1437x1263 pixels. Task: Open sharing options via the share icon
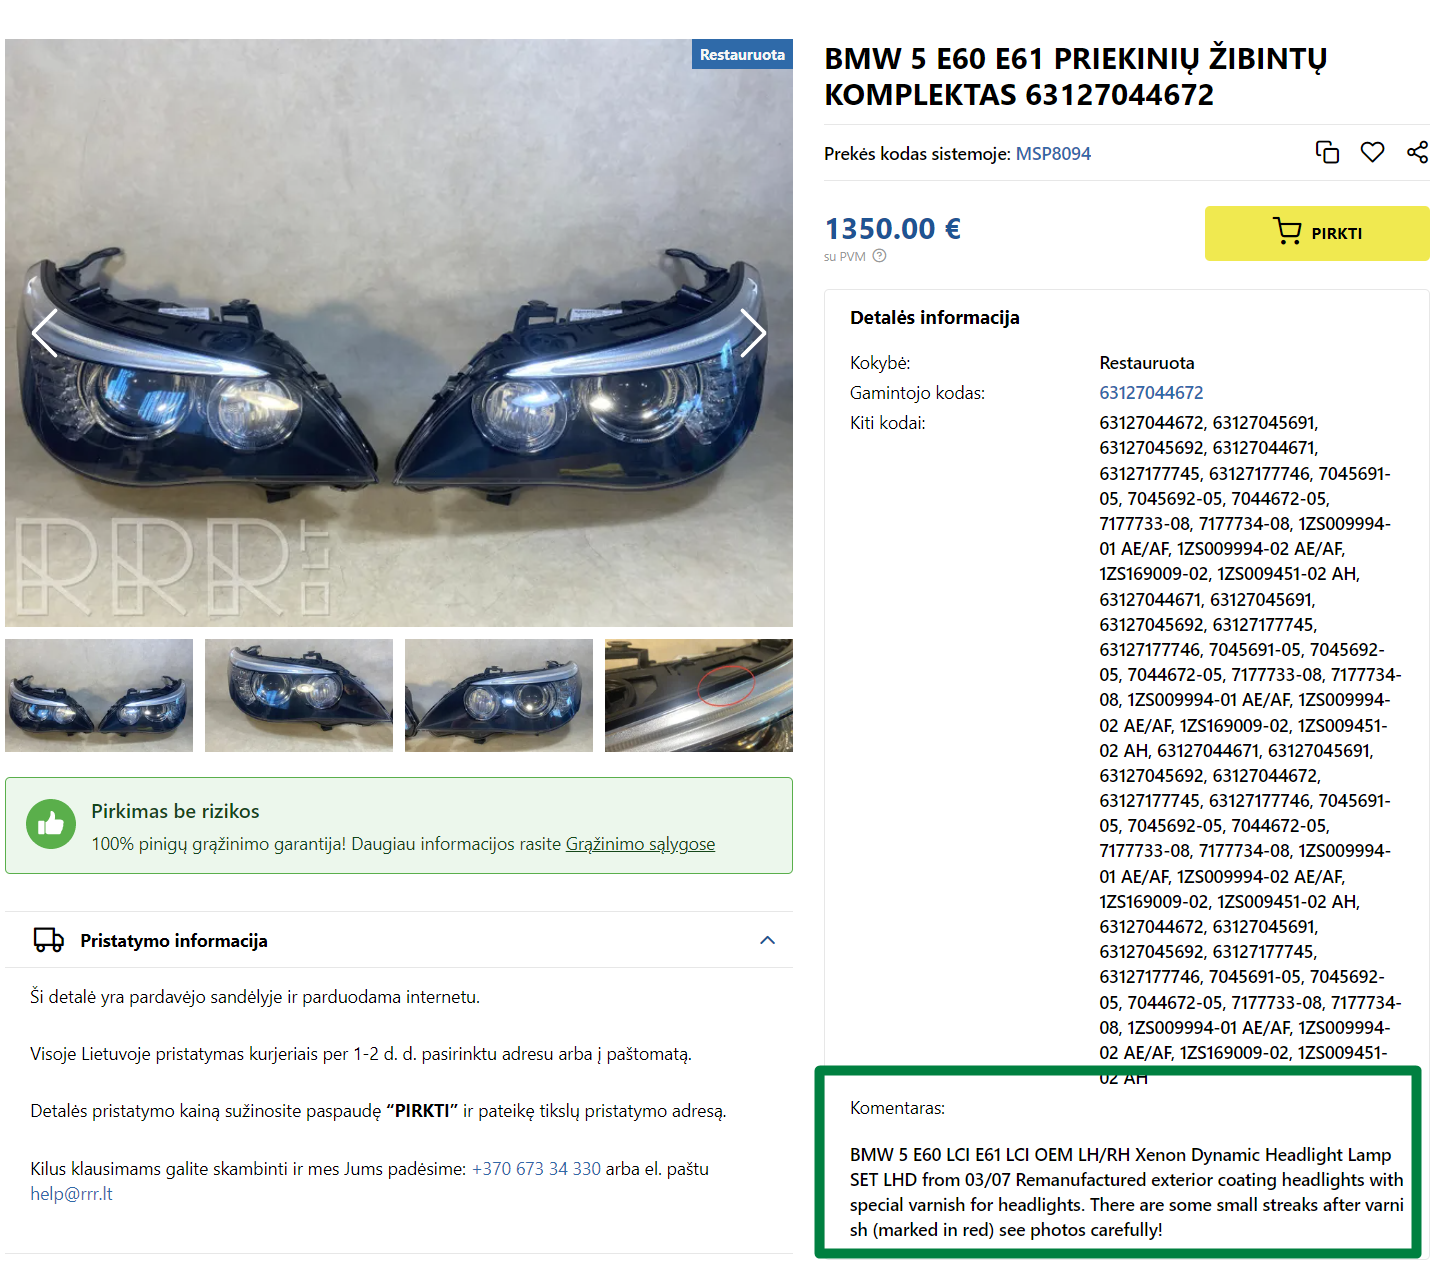coord(1417,152)
